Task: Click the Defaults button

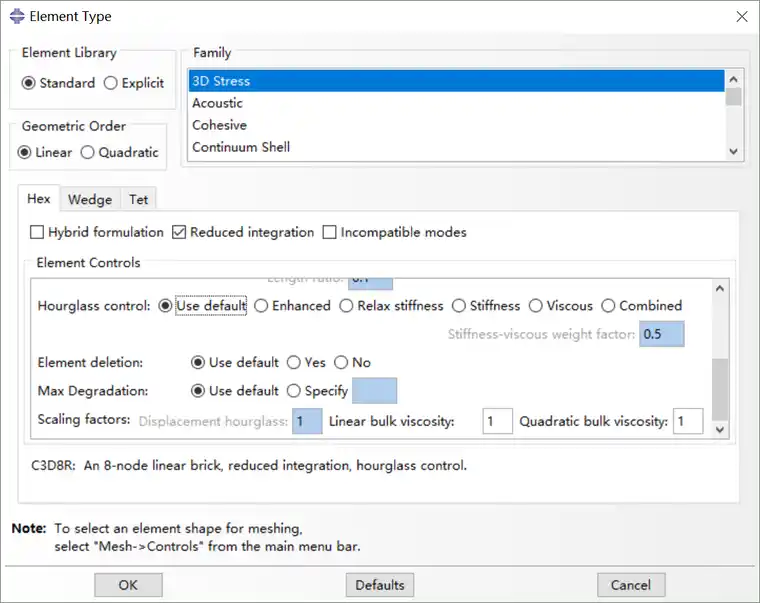Action: click(380, 585)
